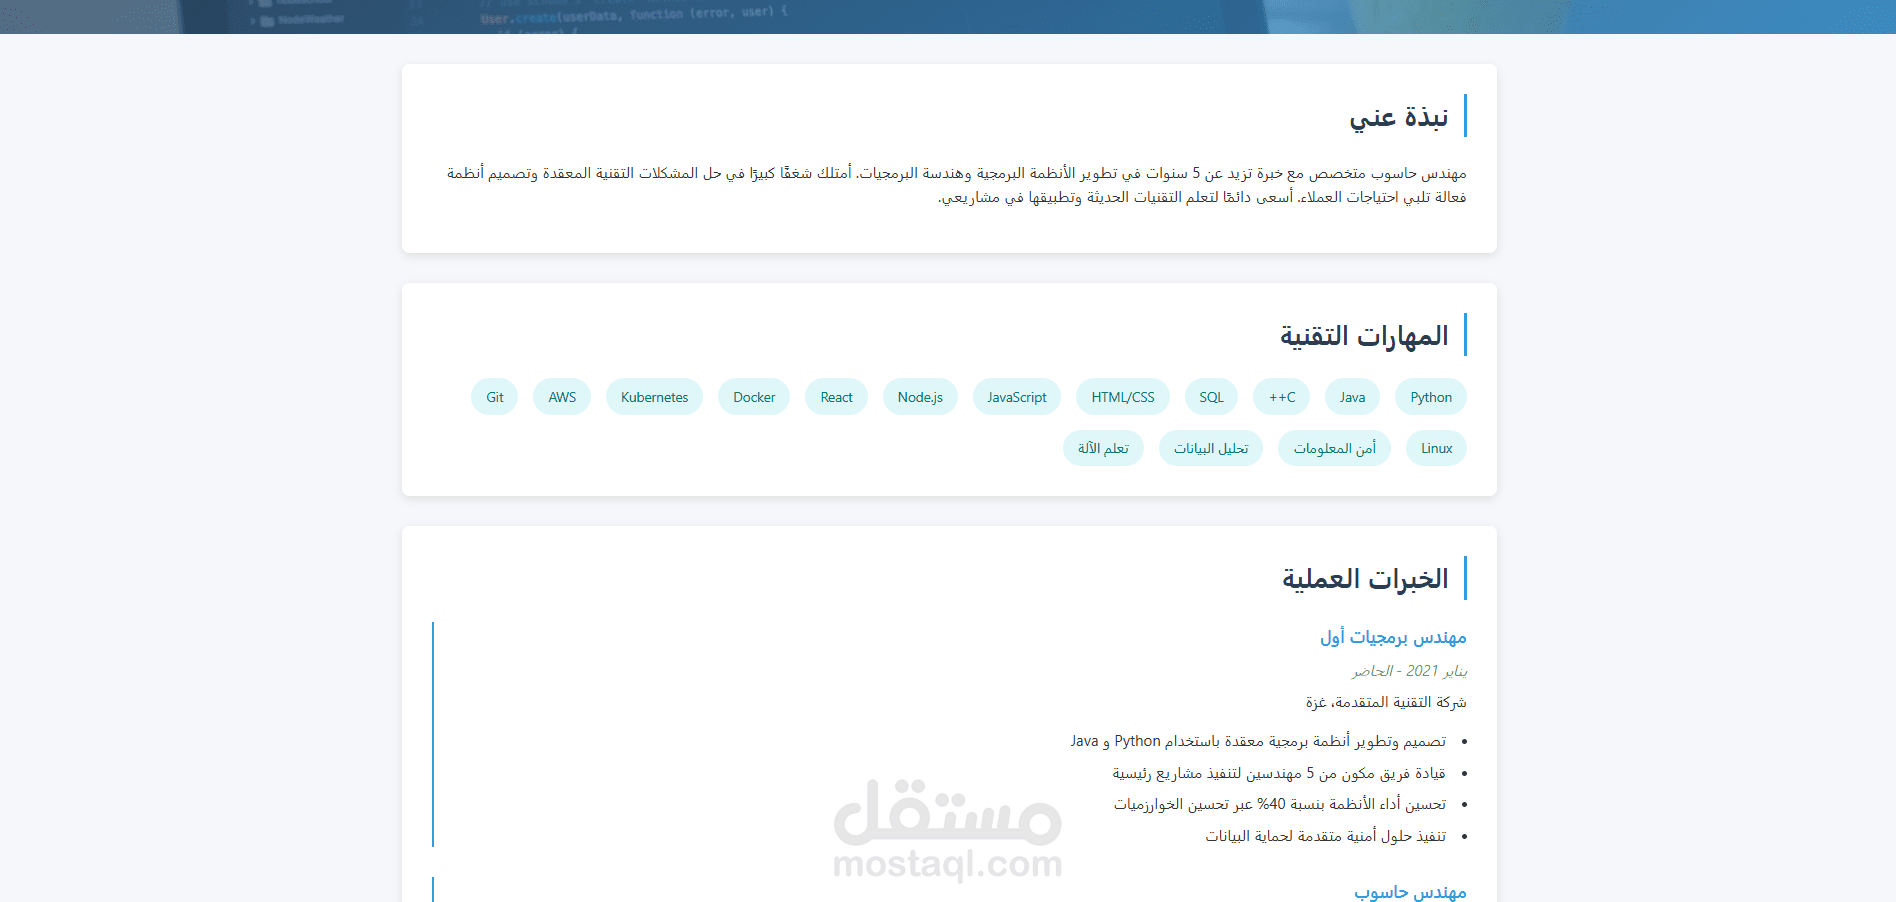Screen dimensions: 1896x902
Task: Select the Linux skill tag
Action: (x=1436, y=448)
